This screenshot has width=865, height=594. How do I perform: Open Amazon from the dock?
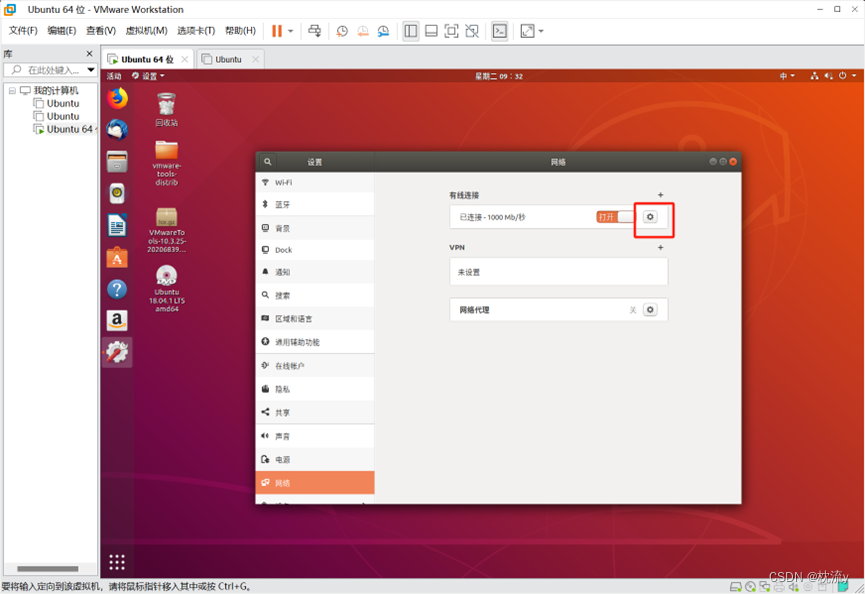117,320
